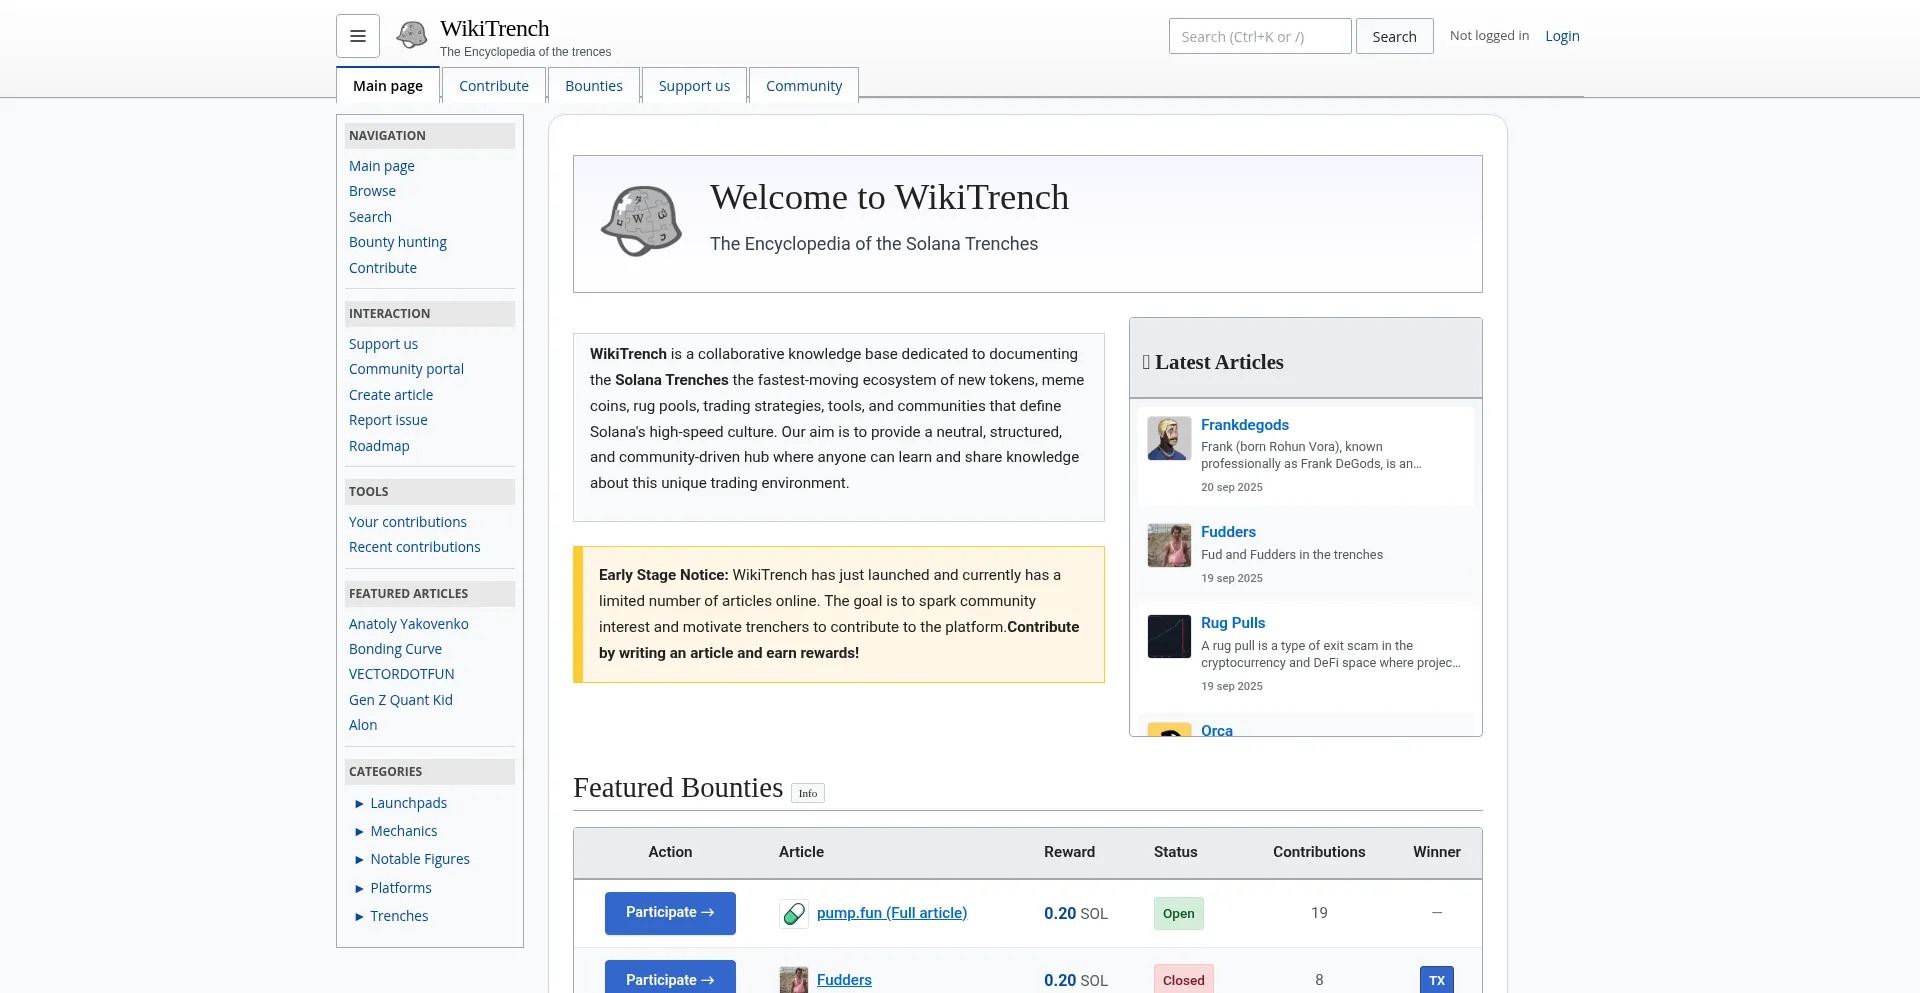Click the TX winner badge
This screenshot has height=993, width=1920.
tap(1436, 980)
